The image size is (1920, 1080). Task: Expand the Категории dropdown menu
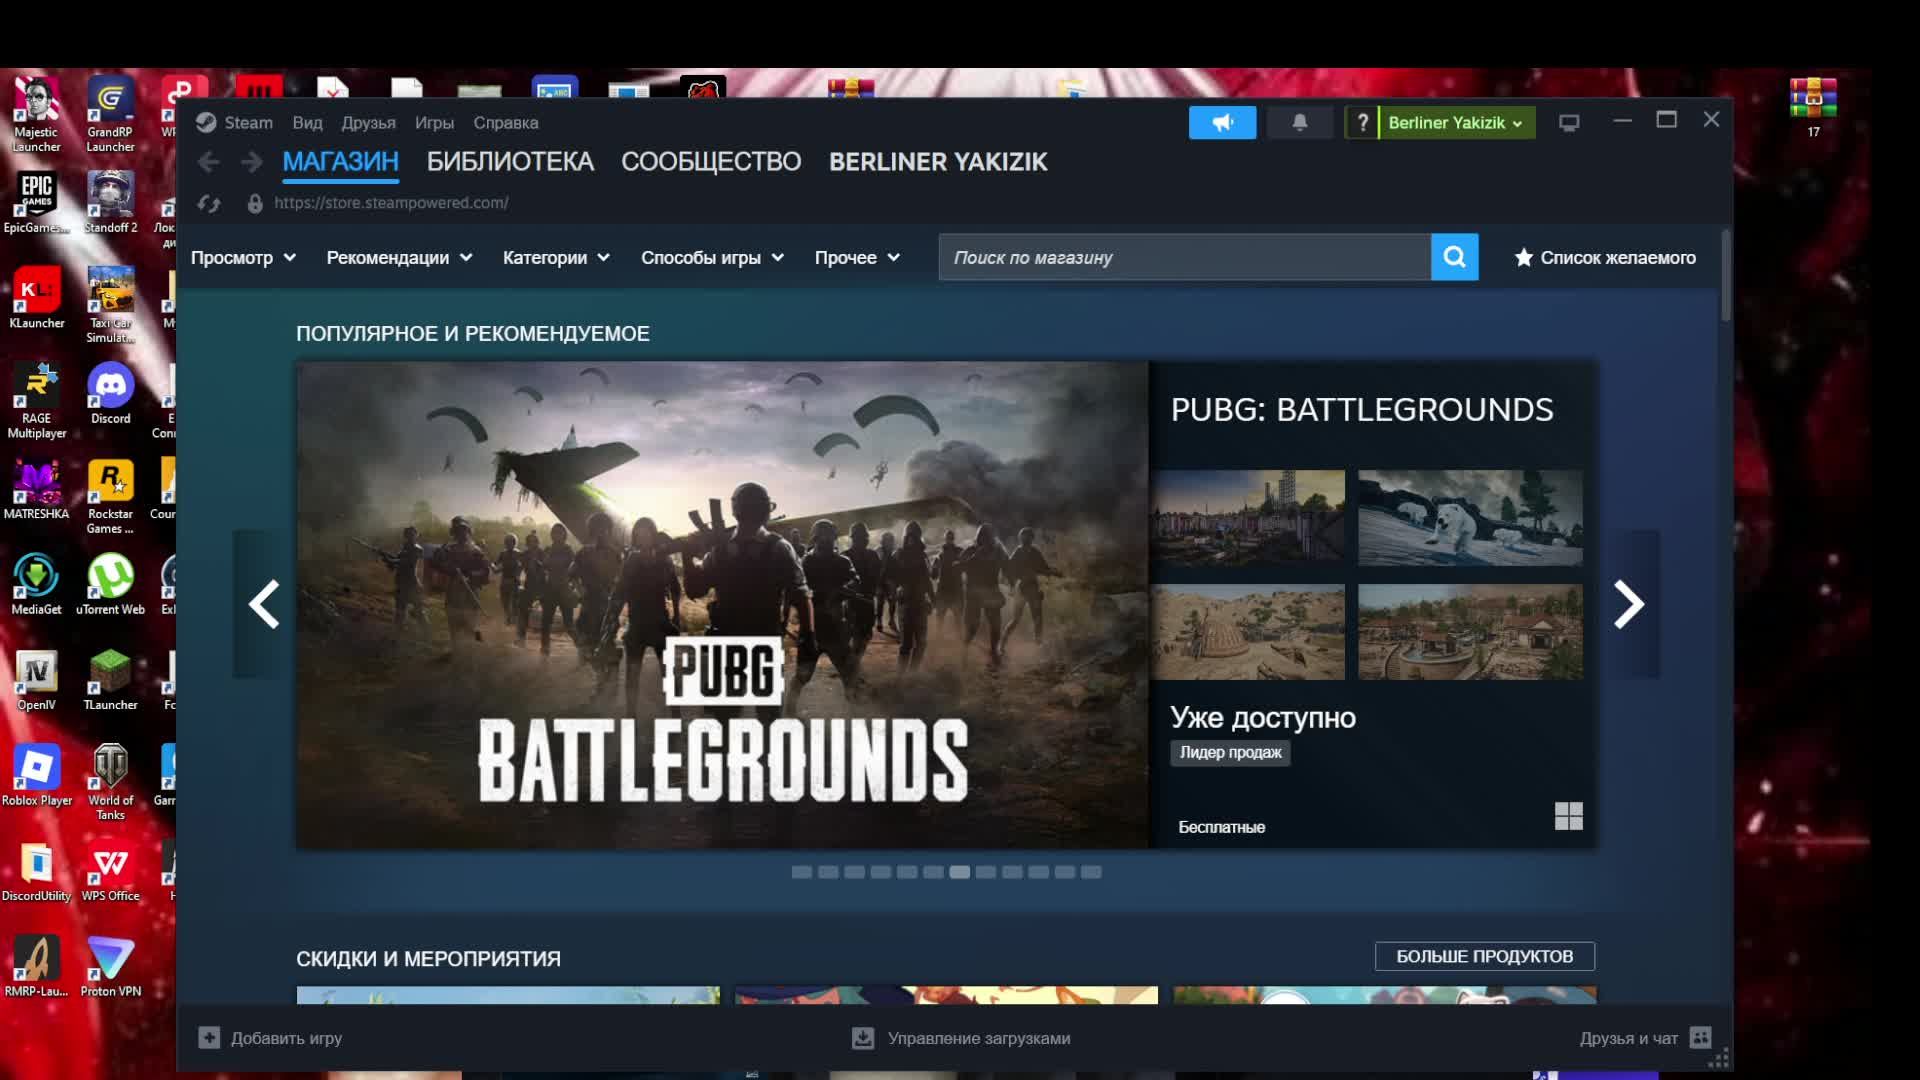coord(556,257)
